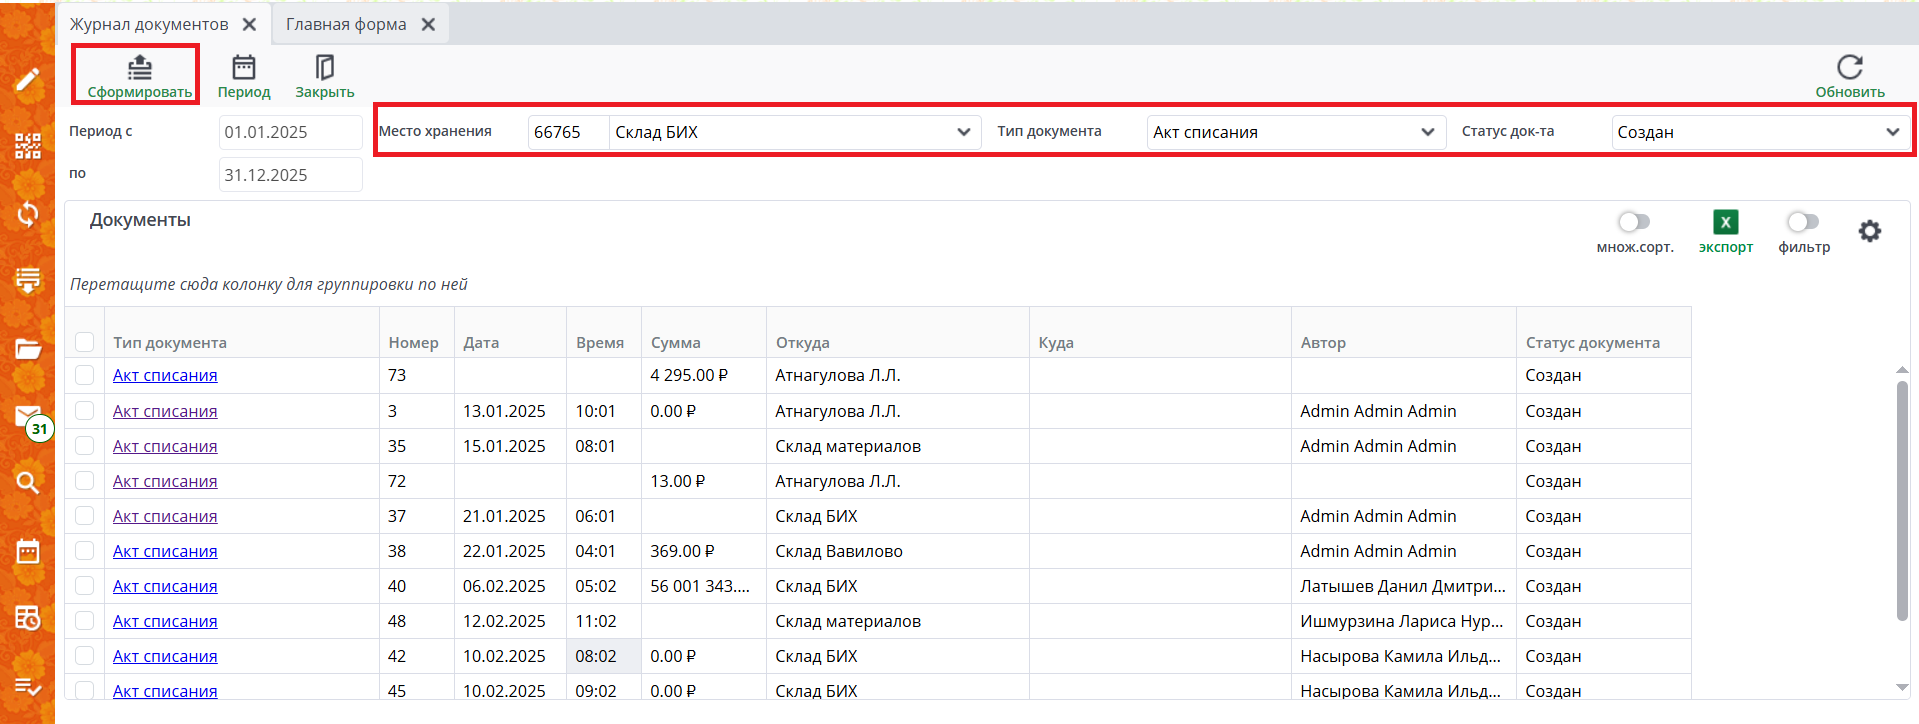The image size is (1919, 724).
Task: Open the Статус док-та dropdown
Action: click(x=1892, y=132)
